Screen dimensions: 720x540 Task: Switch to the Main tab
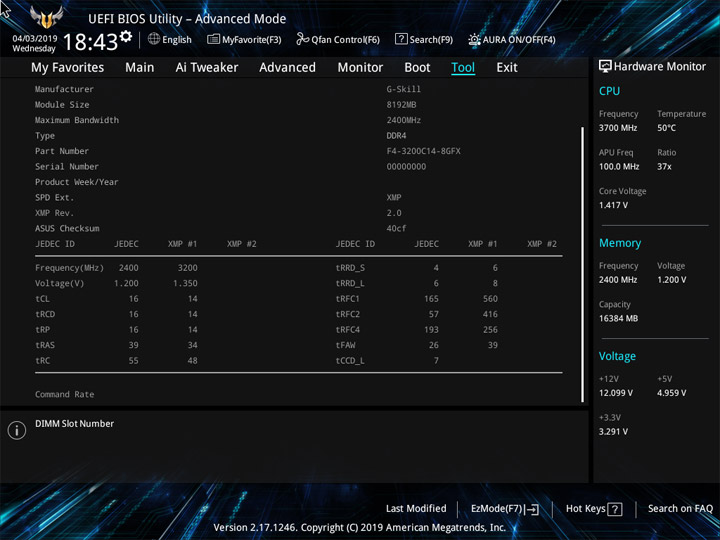click(140, 68)
